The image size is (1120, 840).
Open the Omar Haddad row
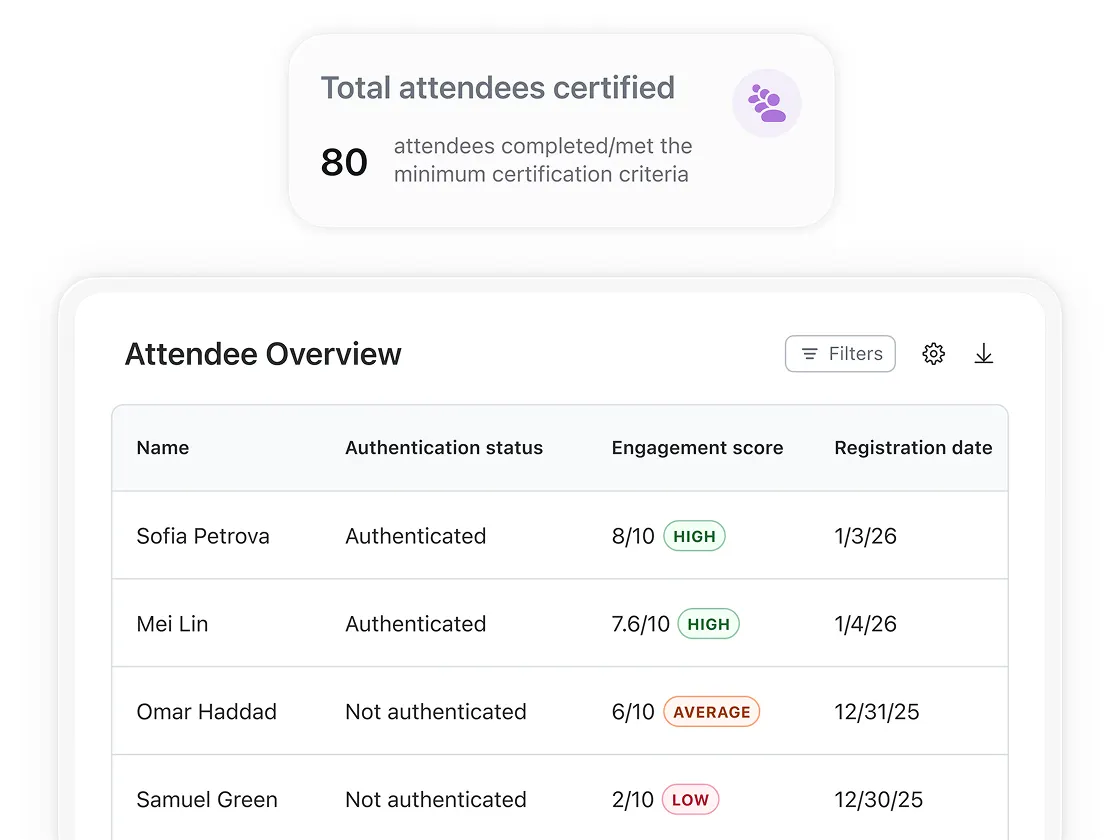point(207,712)
